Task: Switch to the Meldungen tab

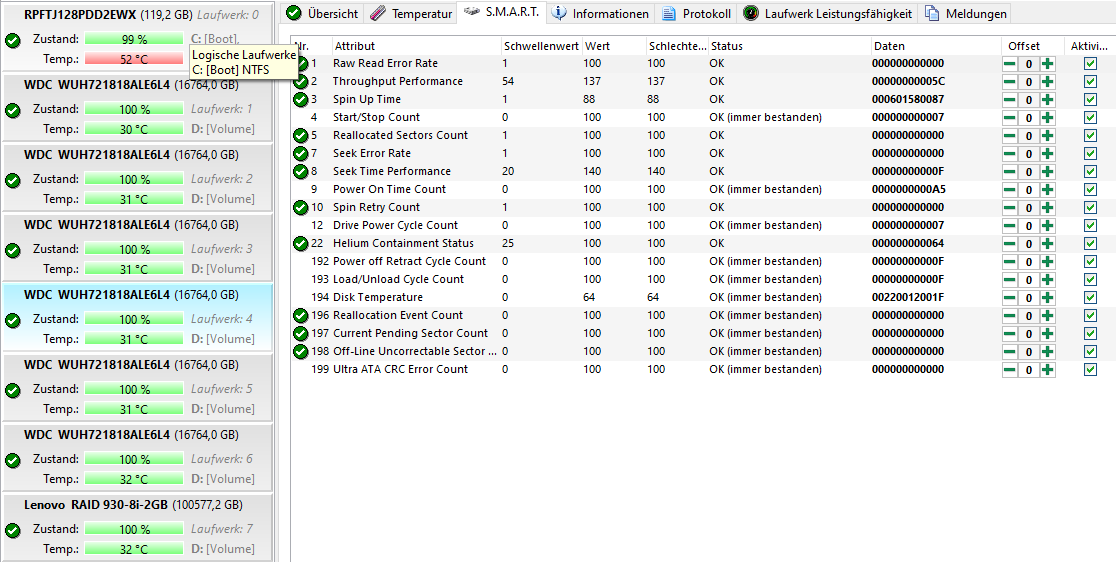Action: (966, 14)
